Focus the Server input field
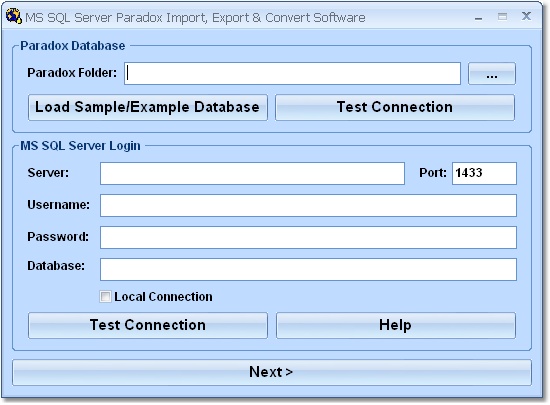This screenshot has height=405, width=550. point(252,173)
